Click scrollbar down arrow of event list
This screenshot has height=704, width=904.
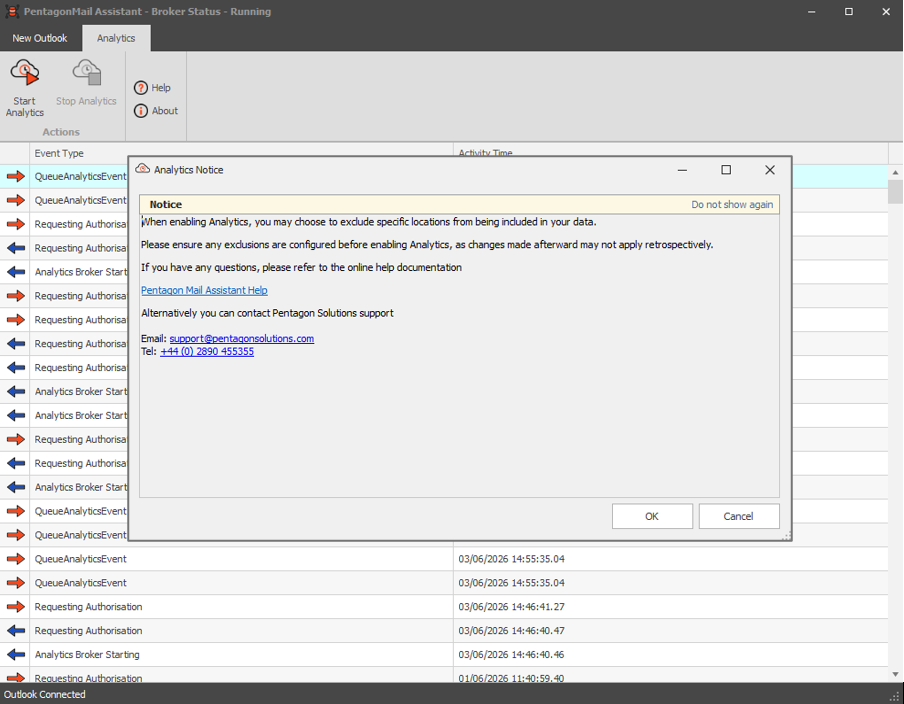pyautogui.click(x=895, y=674)
